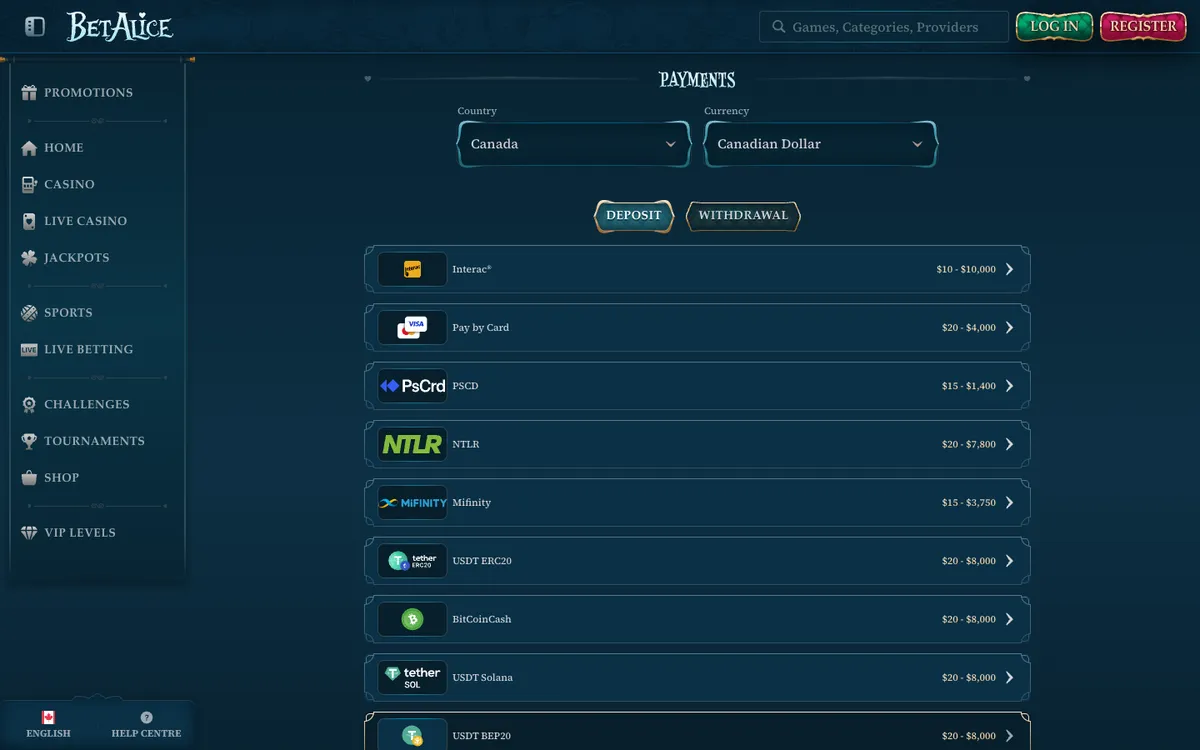Open the Challenges menu label
1200x750 pixels.
pyautogui.click(x=87, y=404)
